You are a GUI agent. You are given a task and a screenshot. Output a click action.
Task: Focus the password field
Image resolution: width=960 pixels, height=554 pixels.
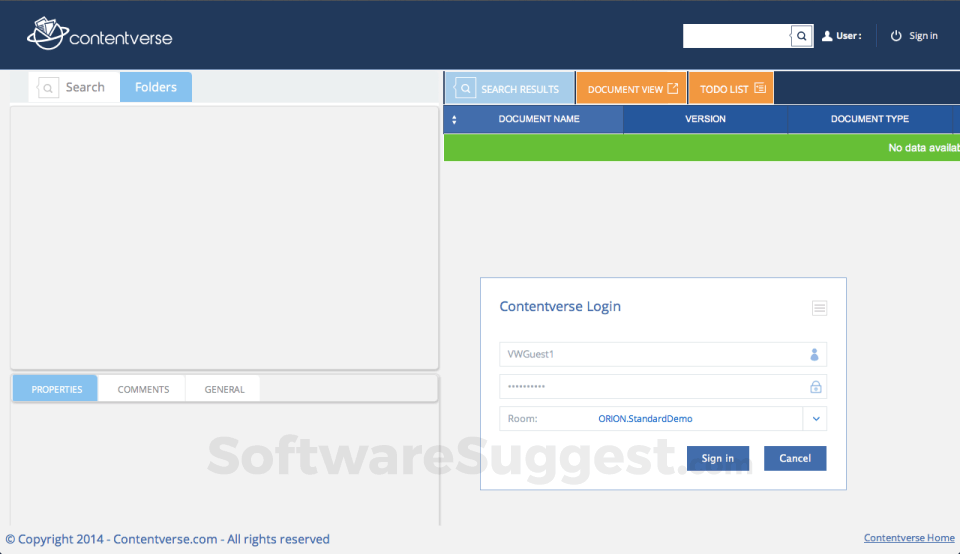[663, 387]
